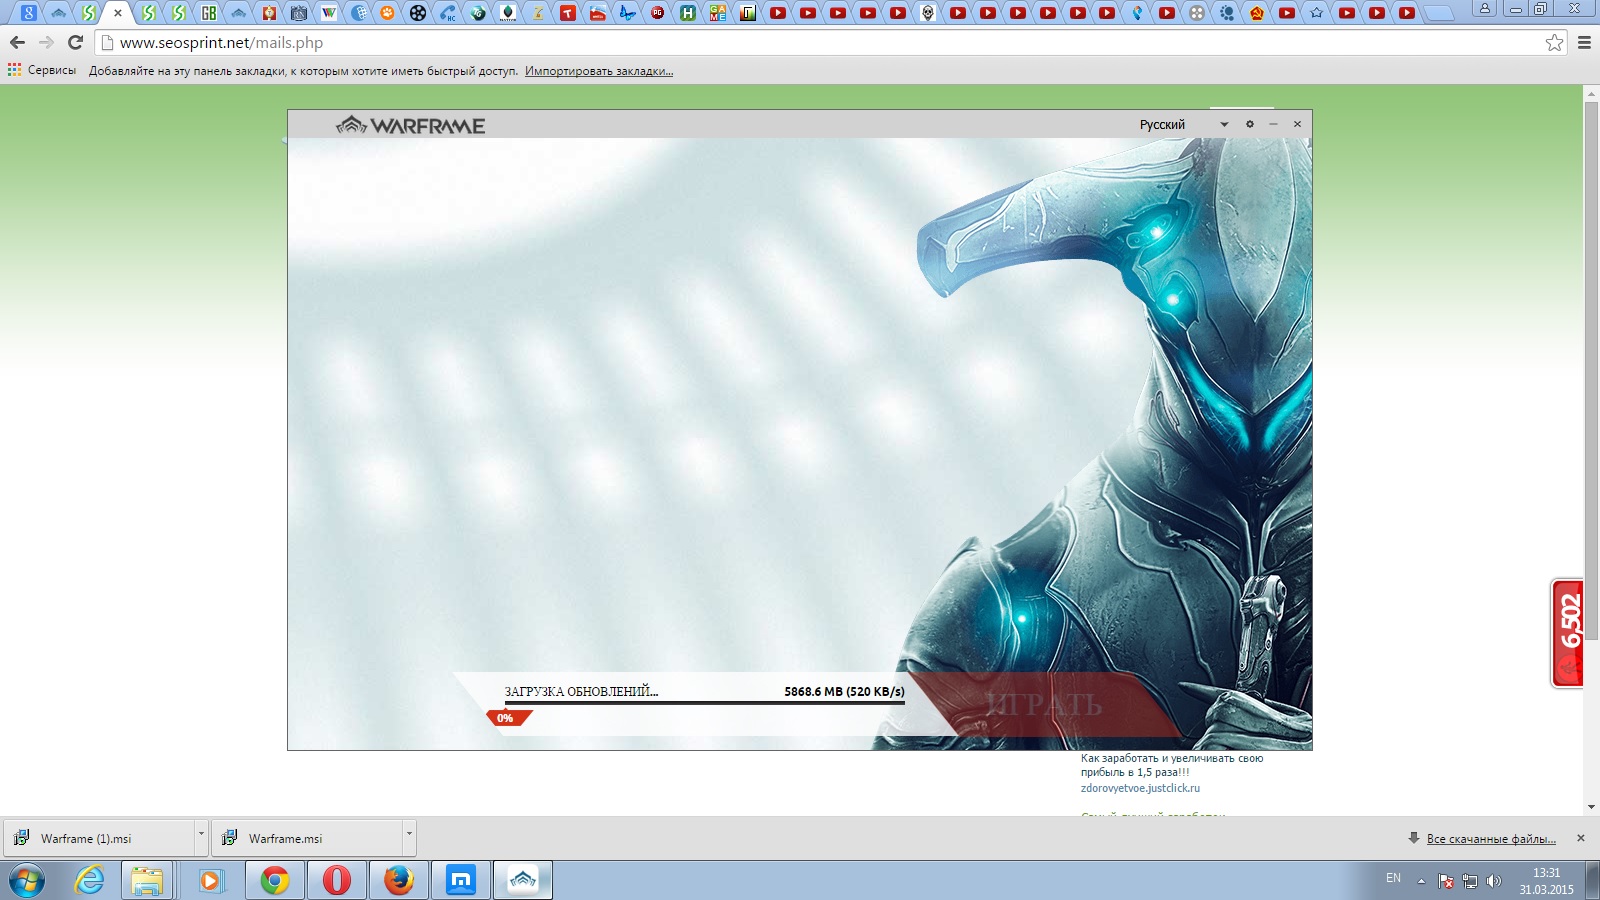Click the EN language indicator

pyautogui.click(x=1393, y=878)
